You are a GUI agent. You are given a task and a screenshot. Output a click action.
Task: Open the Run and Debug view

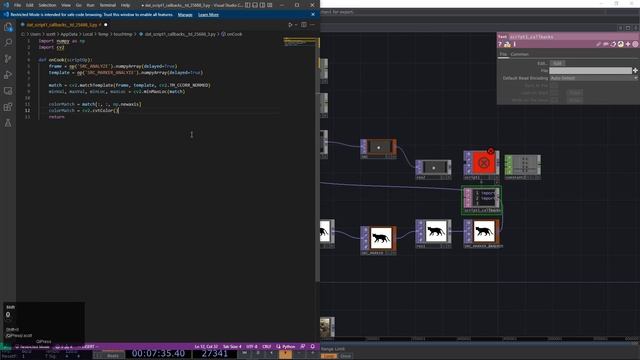[x=8, y=75]
